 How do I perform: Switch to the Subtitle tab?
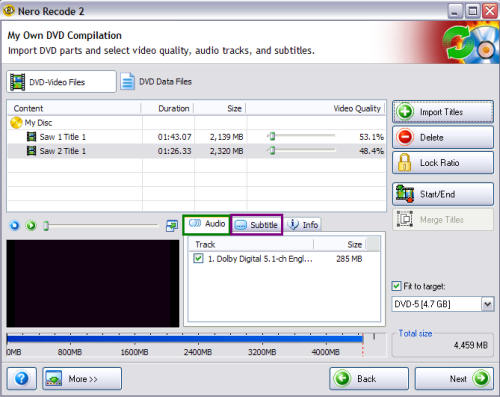point(256,225)
